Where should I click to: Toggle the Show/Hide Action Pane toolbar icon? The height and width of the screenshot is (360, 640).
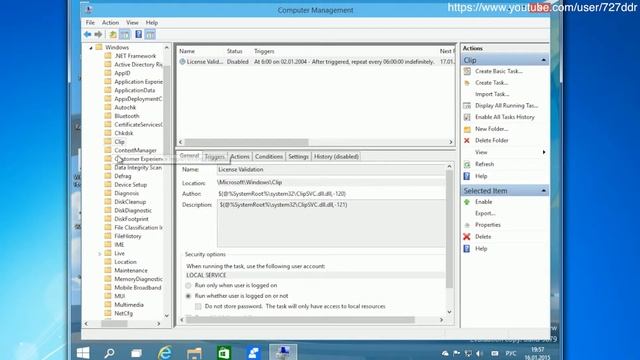pos(150,35)
